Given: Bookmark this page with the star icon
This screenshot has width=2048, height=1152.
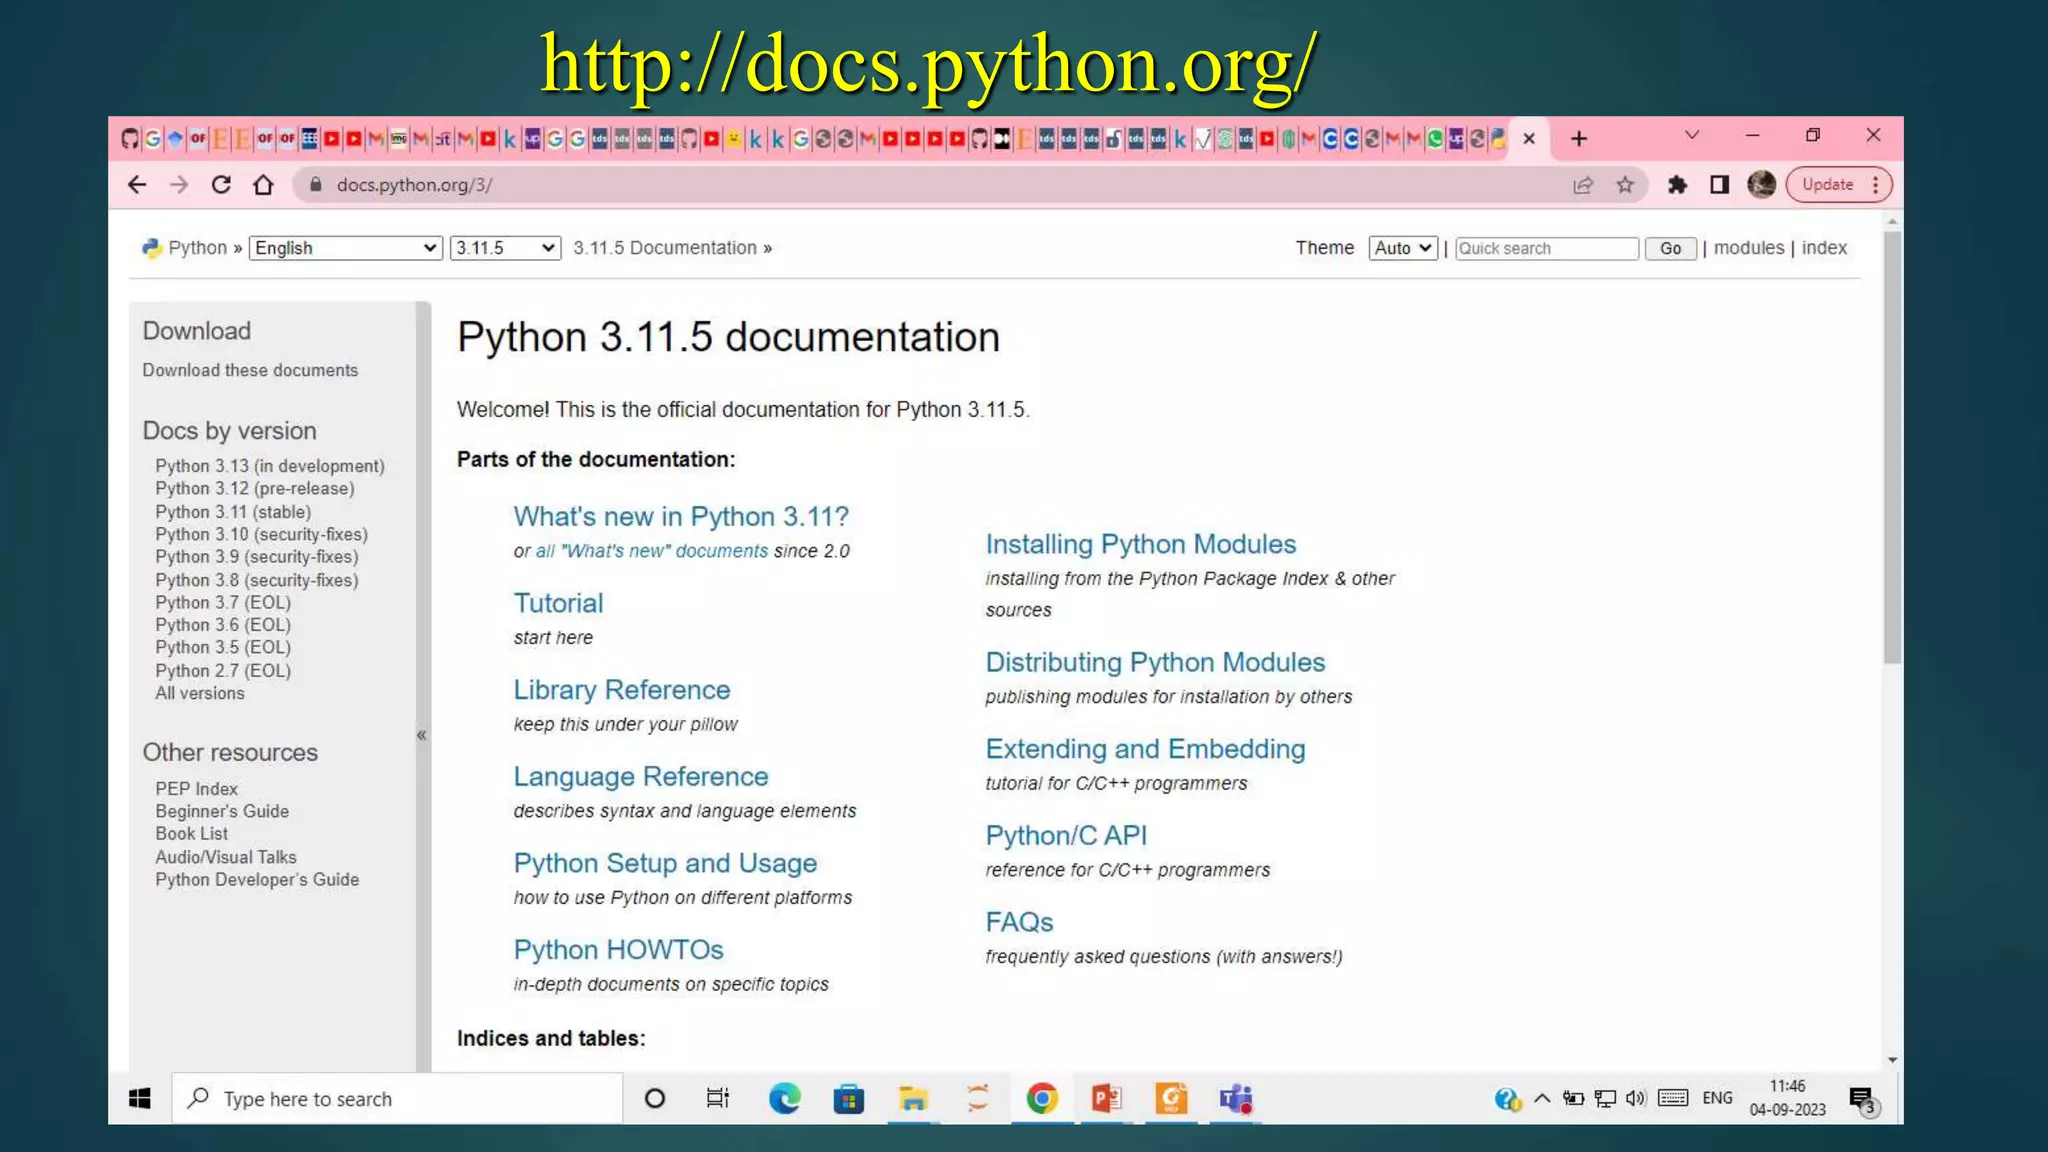Looking at the screenshot, I should point(1625,185).
